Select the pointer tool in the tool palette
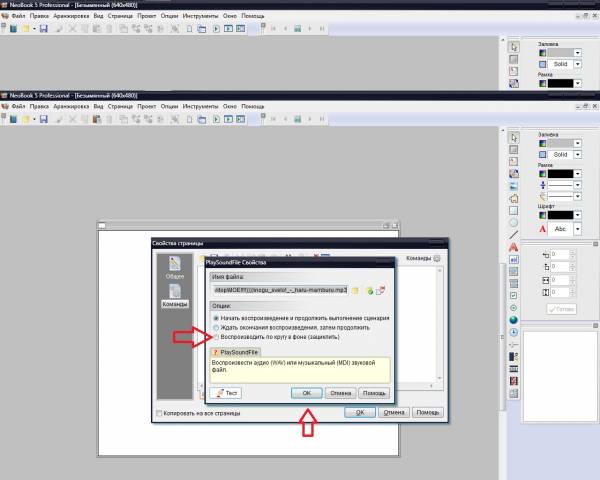Viewport: 600px width, 480px height. click(x=514, y=137)
